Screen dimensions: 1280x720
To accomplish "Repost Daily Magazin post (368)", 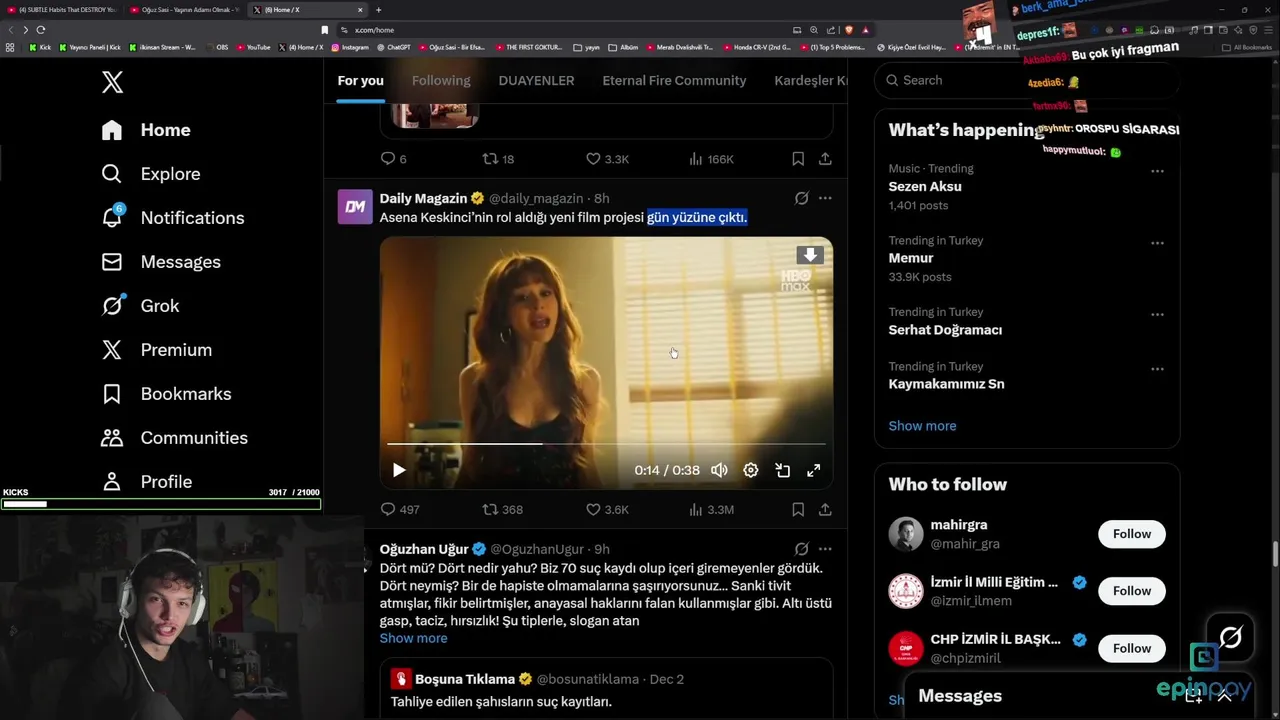I will 503,509.
